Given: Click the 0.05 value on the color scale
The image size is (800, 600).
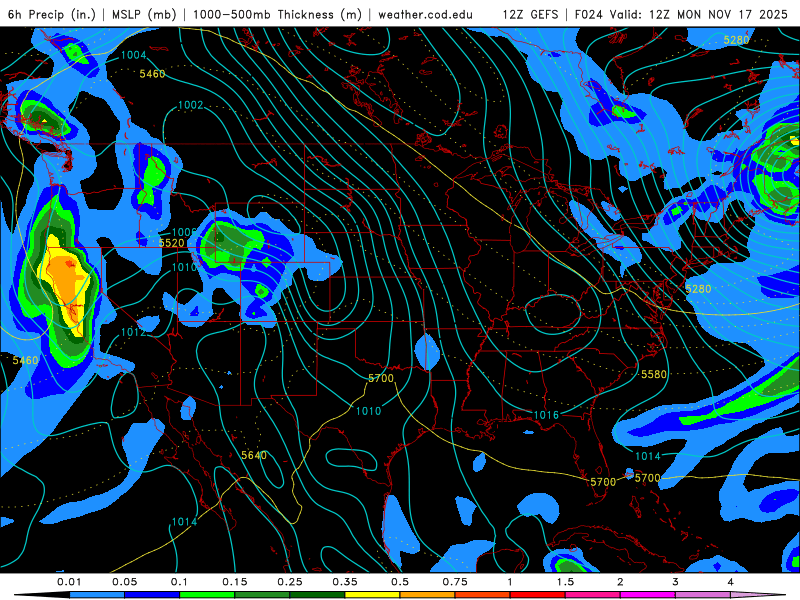Looking at the screenshot, I should tap(124, 582).
